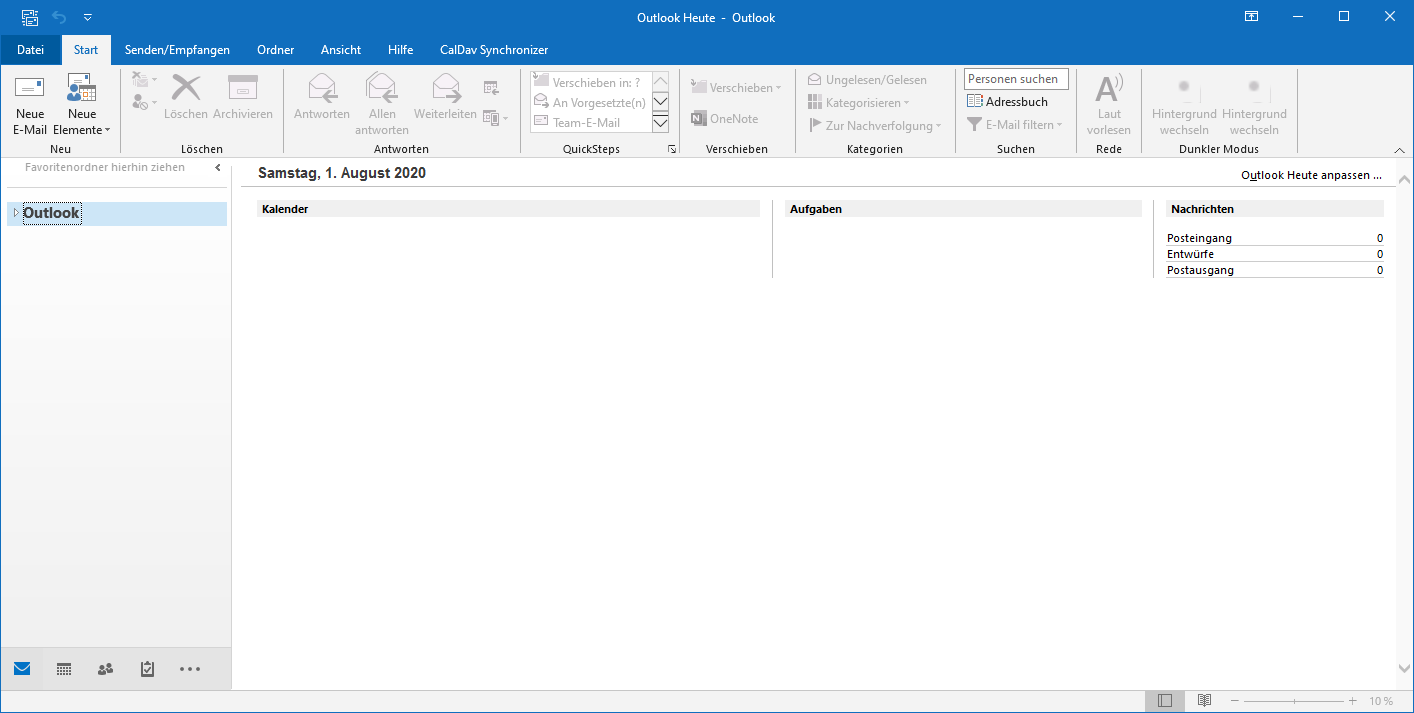1414x713 pixels.
Task: Click the zoom slider track
Action: pyautogui.click(x=1294, y=701)
